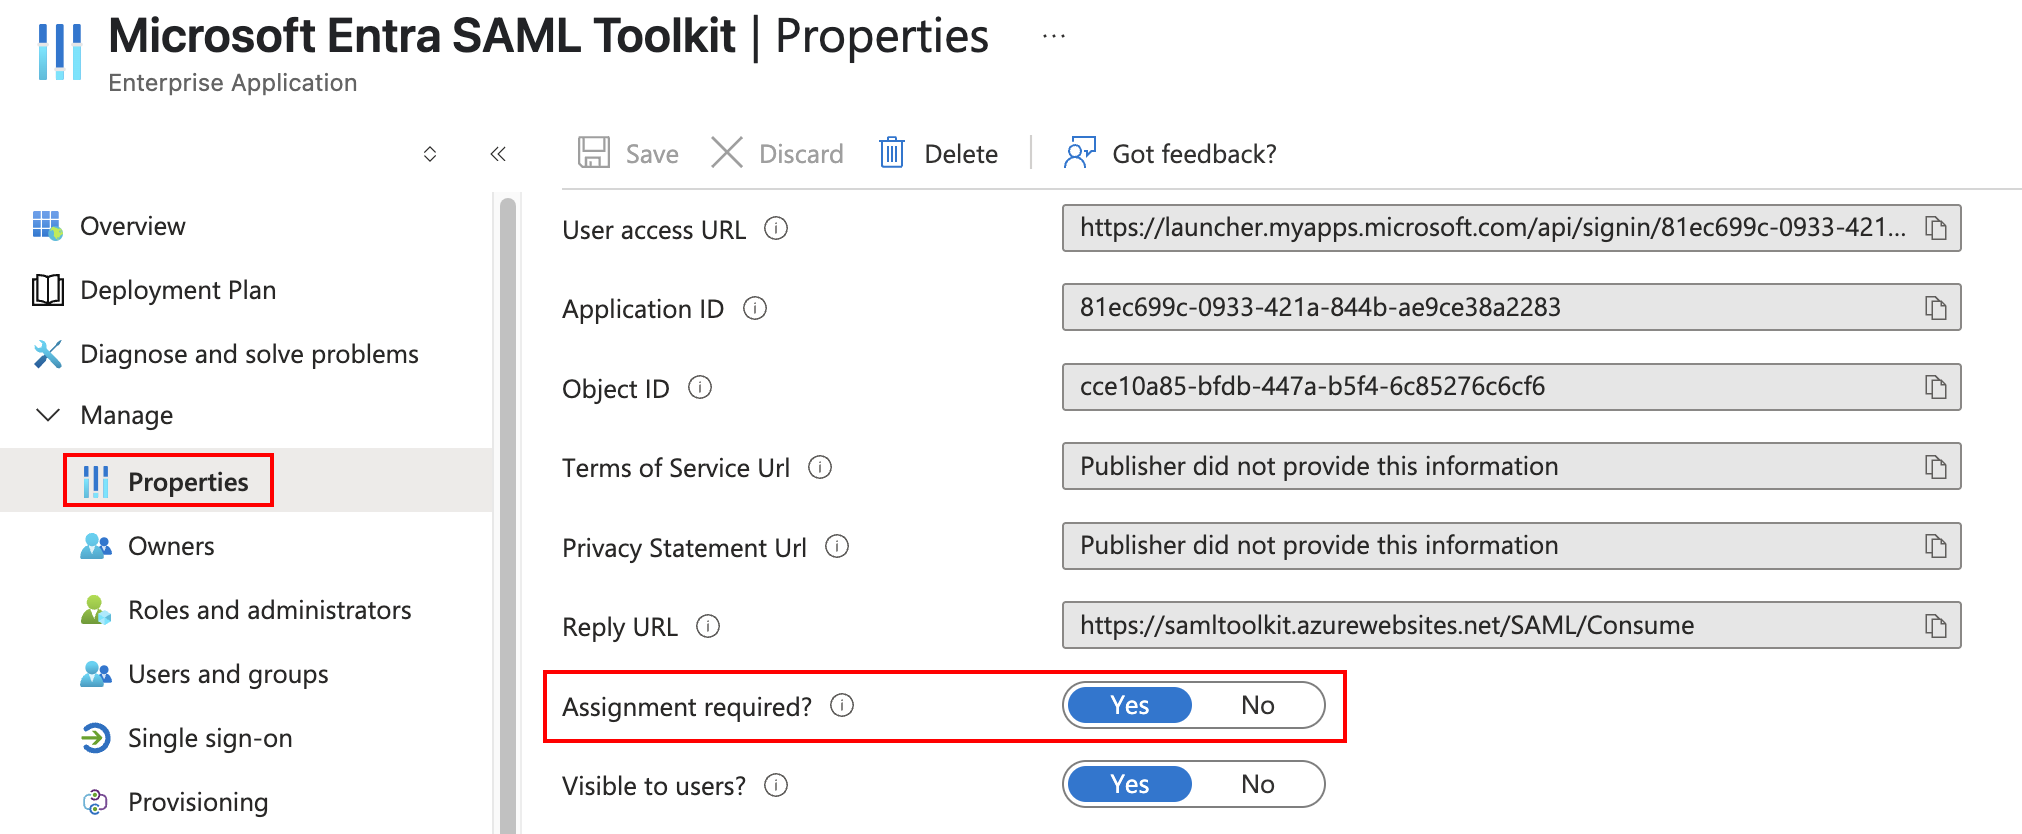Click the Roles and administrators icon
Screen dimensions: 2022x834
(x=96, y=610)
